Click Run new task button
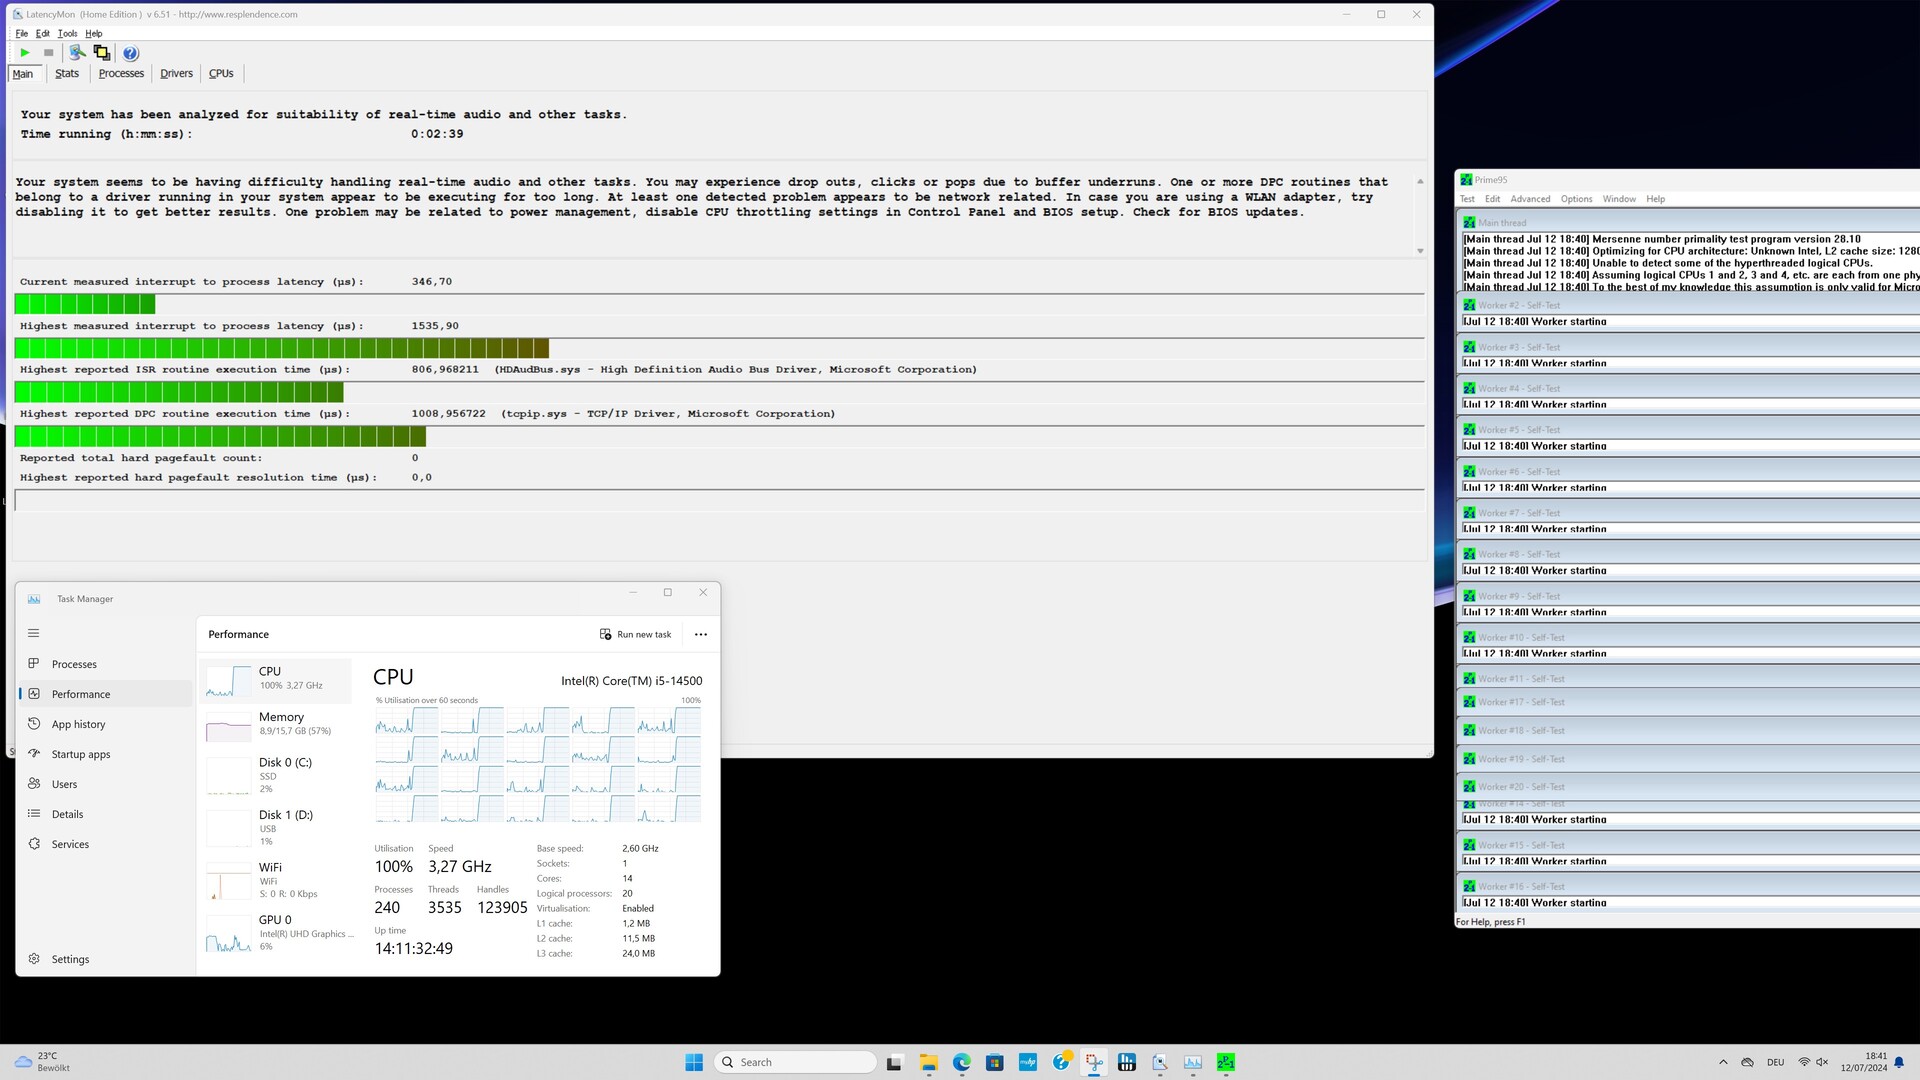Screen dimensions: 1920x1080 pyautogui.click(x=636, y=634)
